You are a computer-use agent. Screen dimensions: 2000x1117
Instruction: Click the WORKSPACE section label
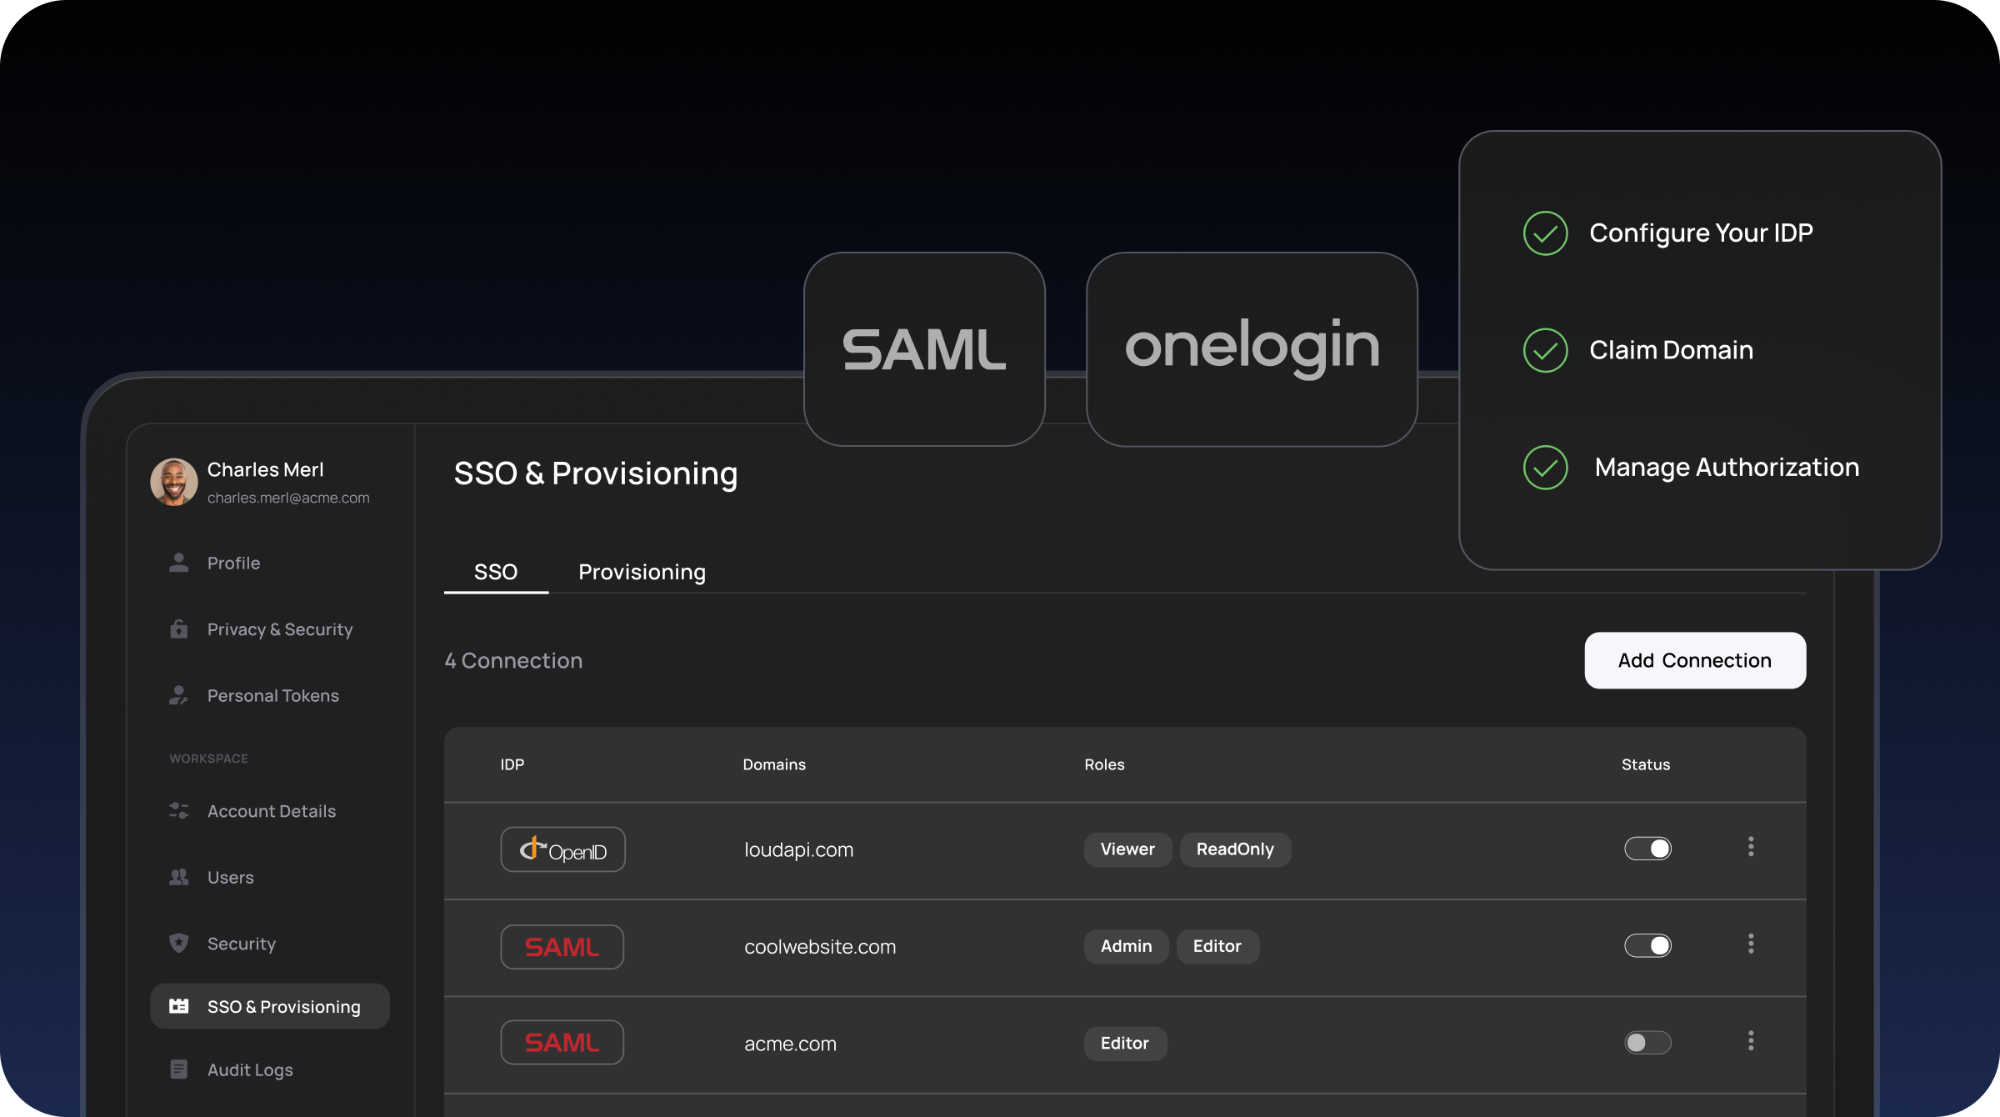point(208,758)
